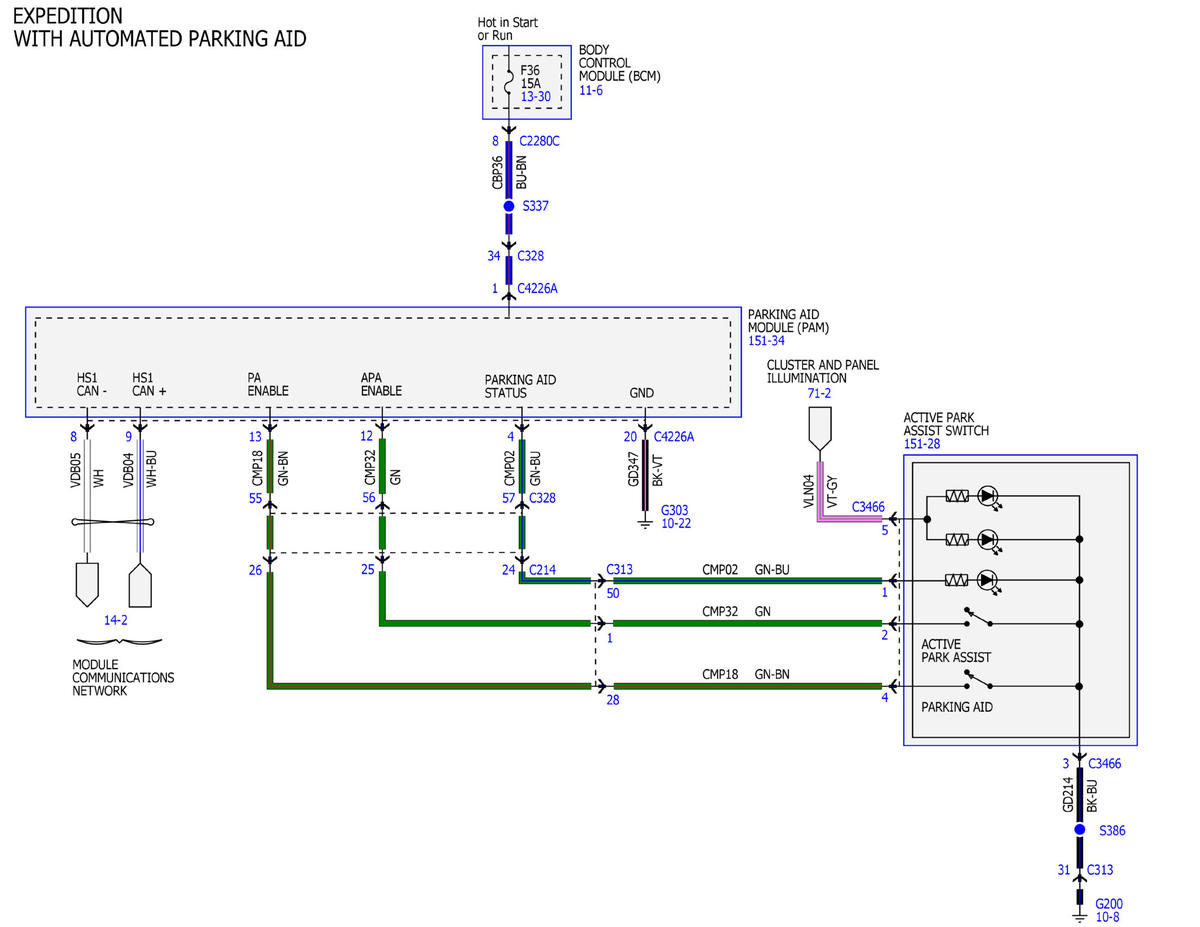Click the Cluster and Panel Illumination off-page connector
This screenshot has width=1200, height=927.
point(819,428)
